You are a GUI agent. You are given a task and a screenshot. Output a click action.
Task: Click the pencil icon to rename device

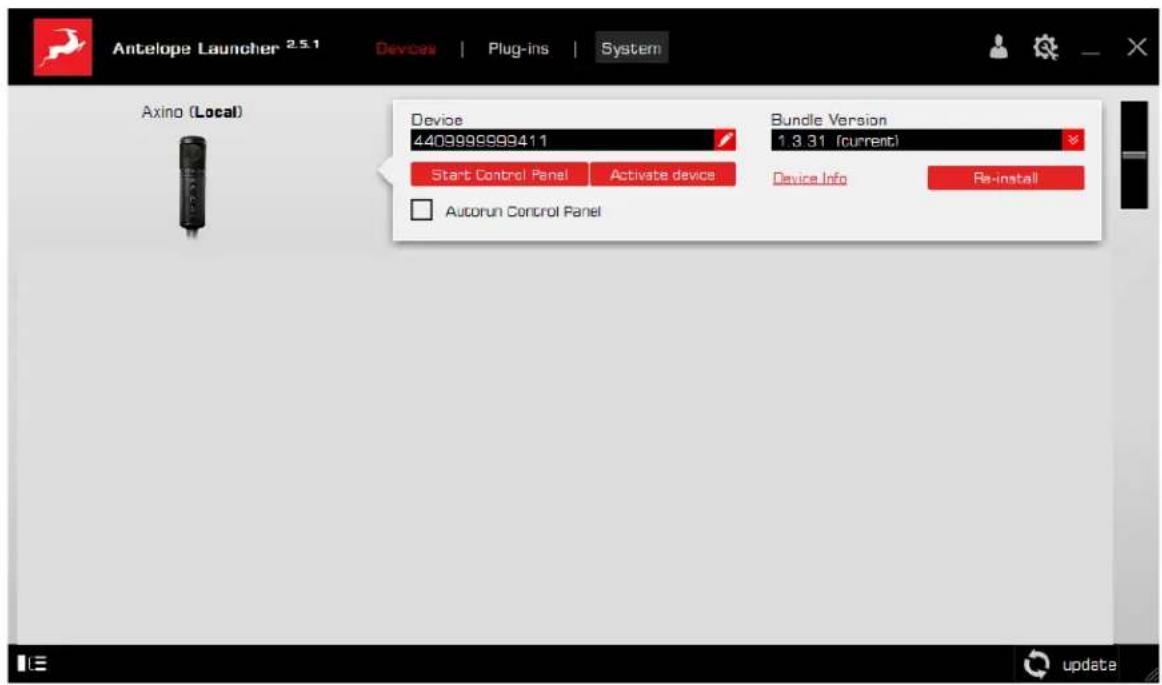725,140
